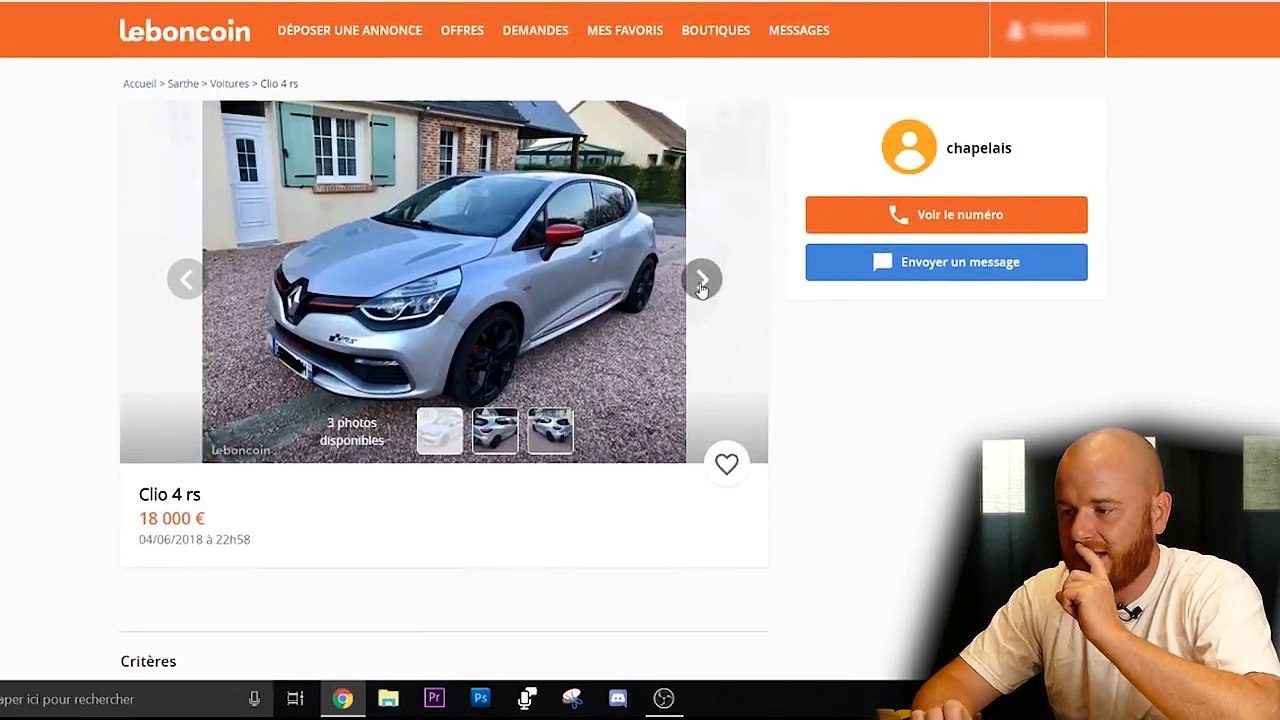Follow the Sarthe breadcrumb link
Viewport: 1280px width, 720px height.
pyautogui.click(x=183, y=83)
